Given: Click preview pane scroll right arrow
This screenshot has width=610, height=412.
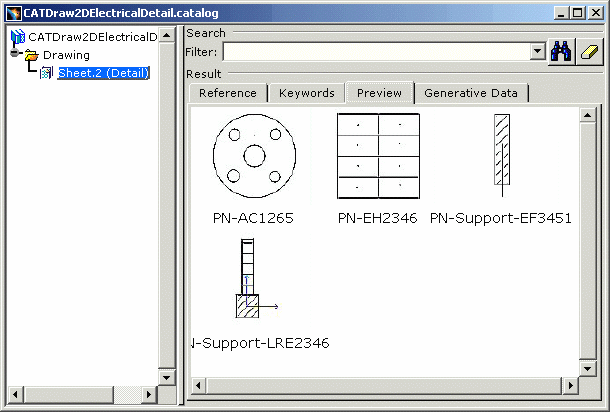Looking at the screenshot, I should click(570, 386).
